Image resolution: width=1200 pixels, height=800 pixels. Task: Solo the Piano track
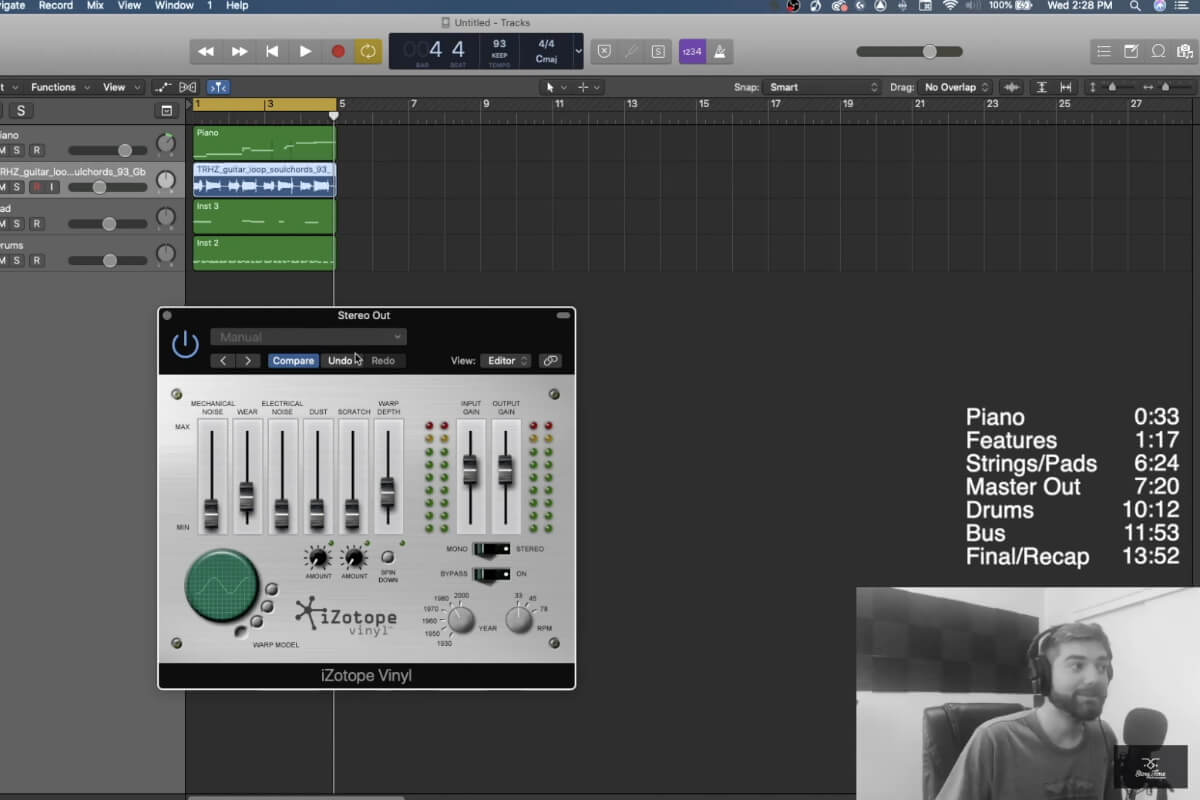18,150
